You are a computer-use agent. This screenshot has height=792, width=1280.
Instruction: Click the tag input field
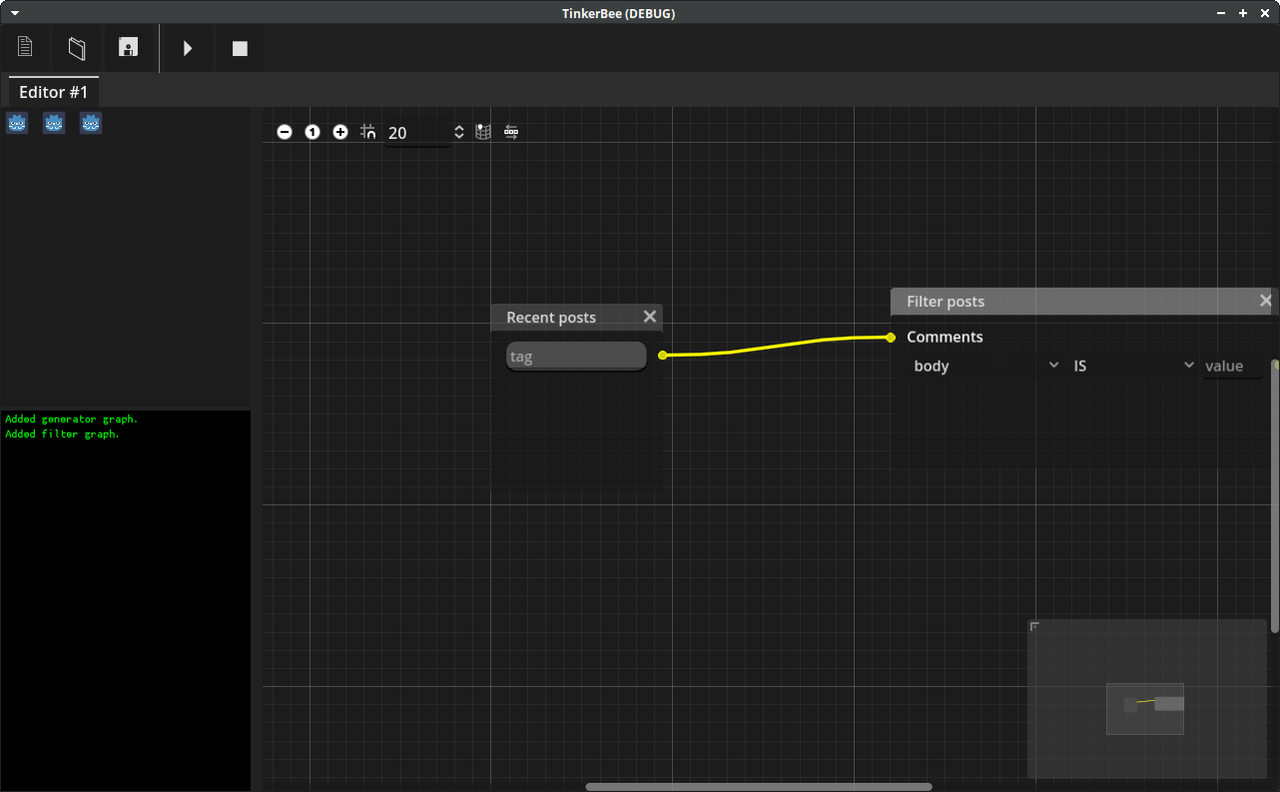tap(576, 356)
